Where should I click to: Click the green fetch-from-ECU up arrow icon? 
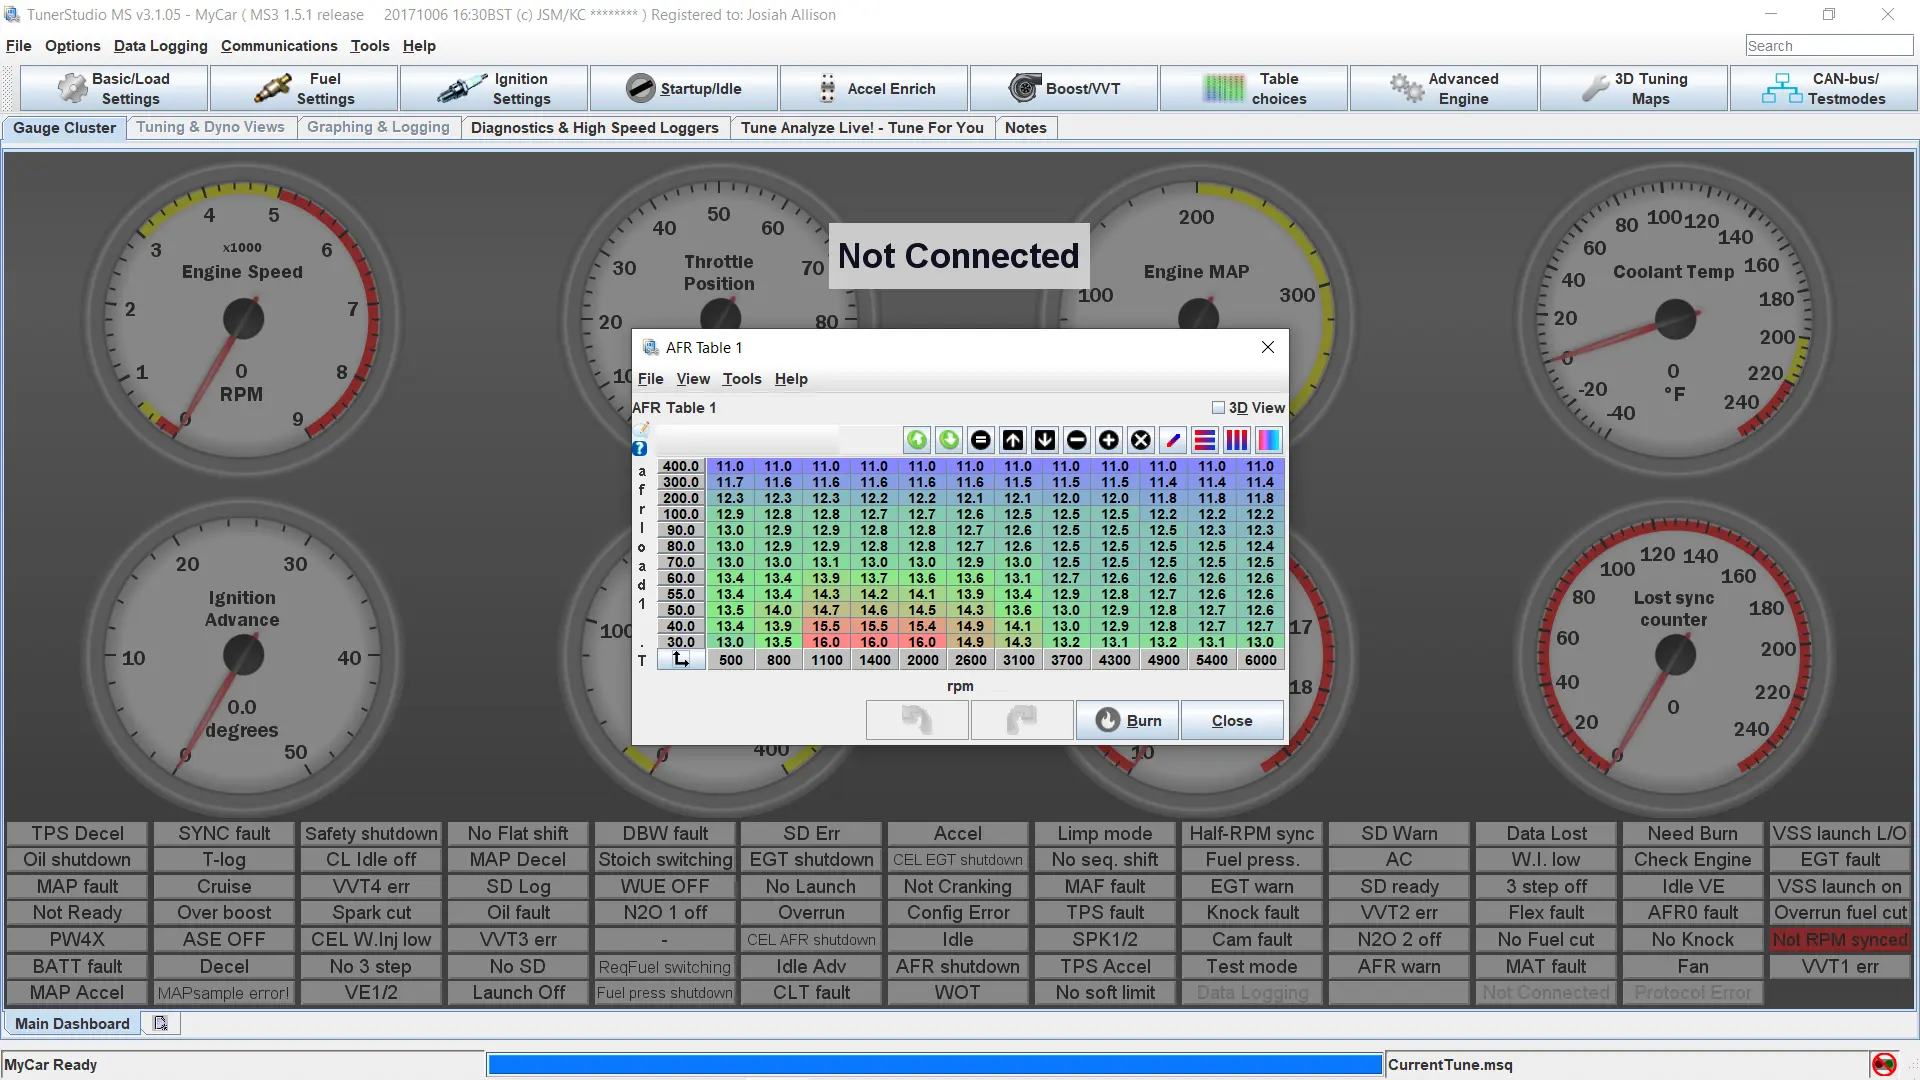click(x=917, y=440)
